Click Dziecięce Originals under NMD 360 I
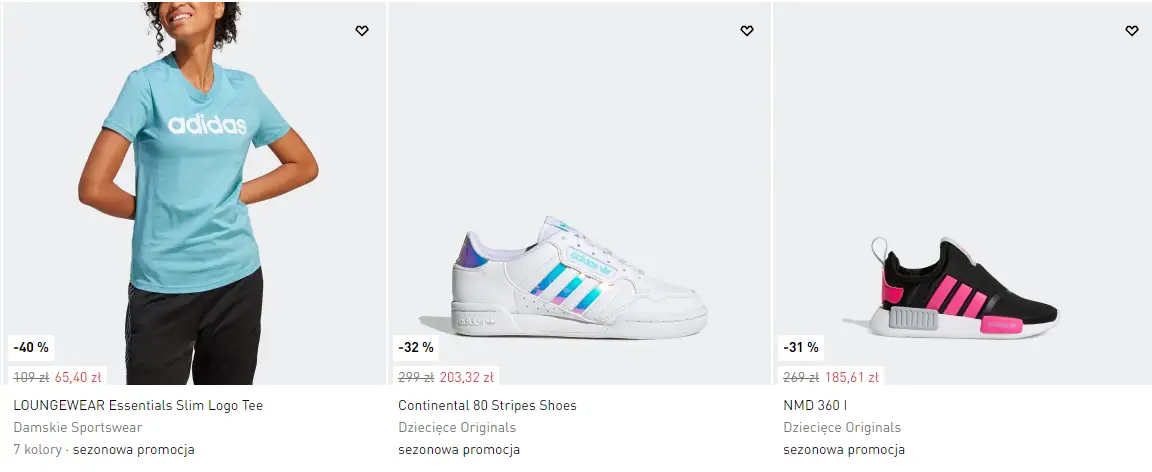This screenshot has height=472, width=1152. click(x=842, y=428)
